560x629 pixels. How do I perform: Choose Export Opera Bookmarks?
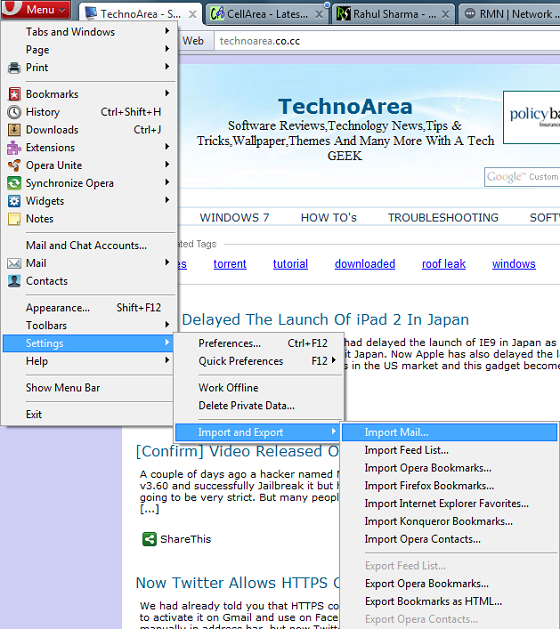(427, 584)
